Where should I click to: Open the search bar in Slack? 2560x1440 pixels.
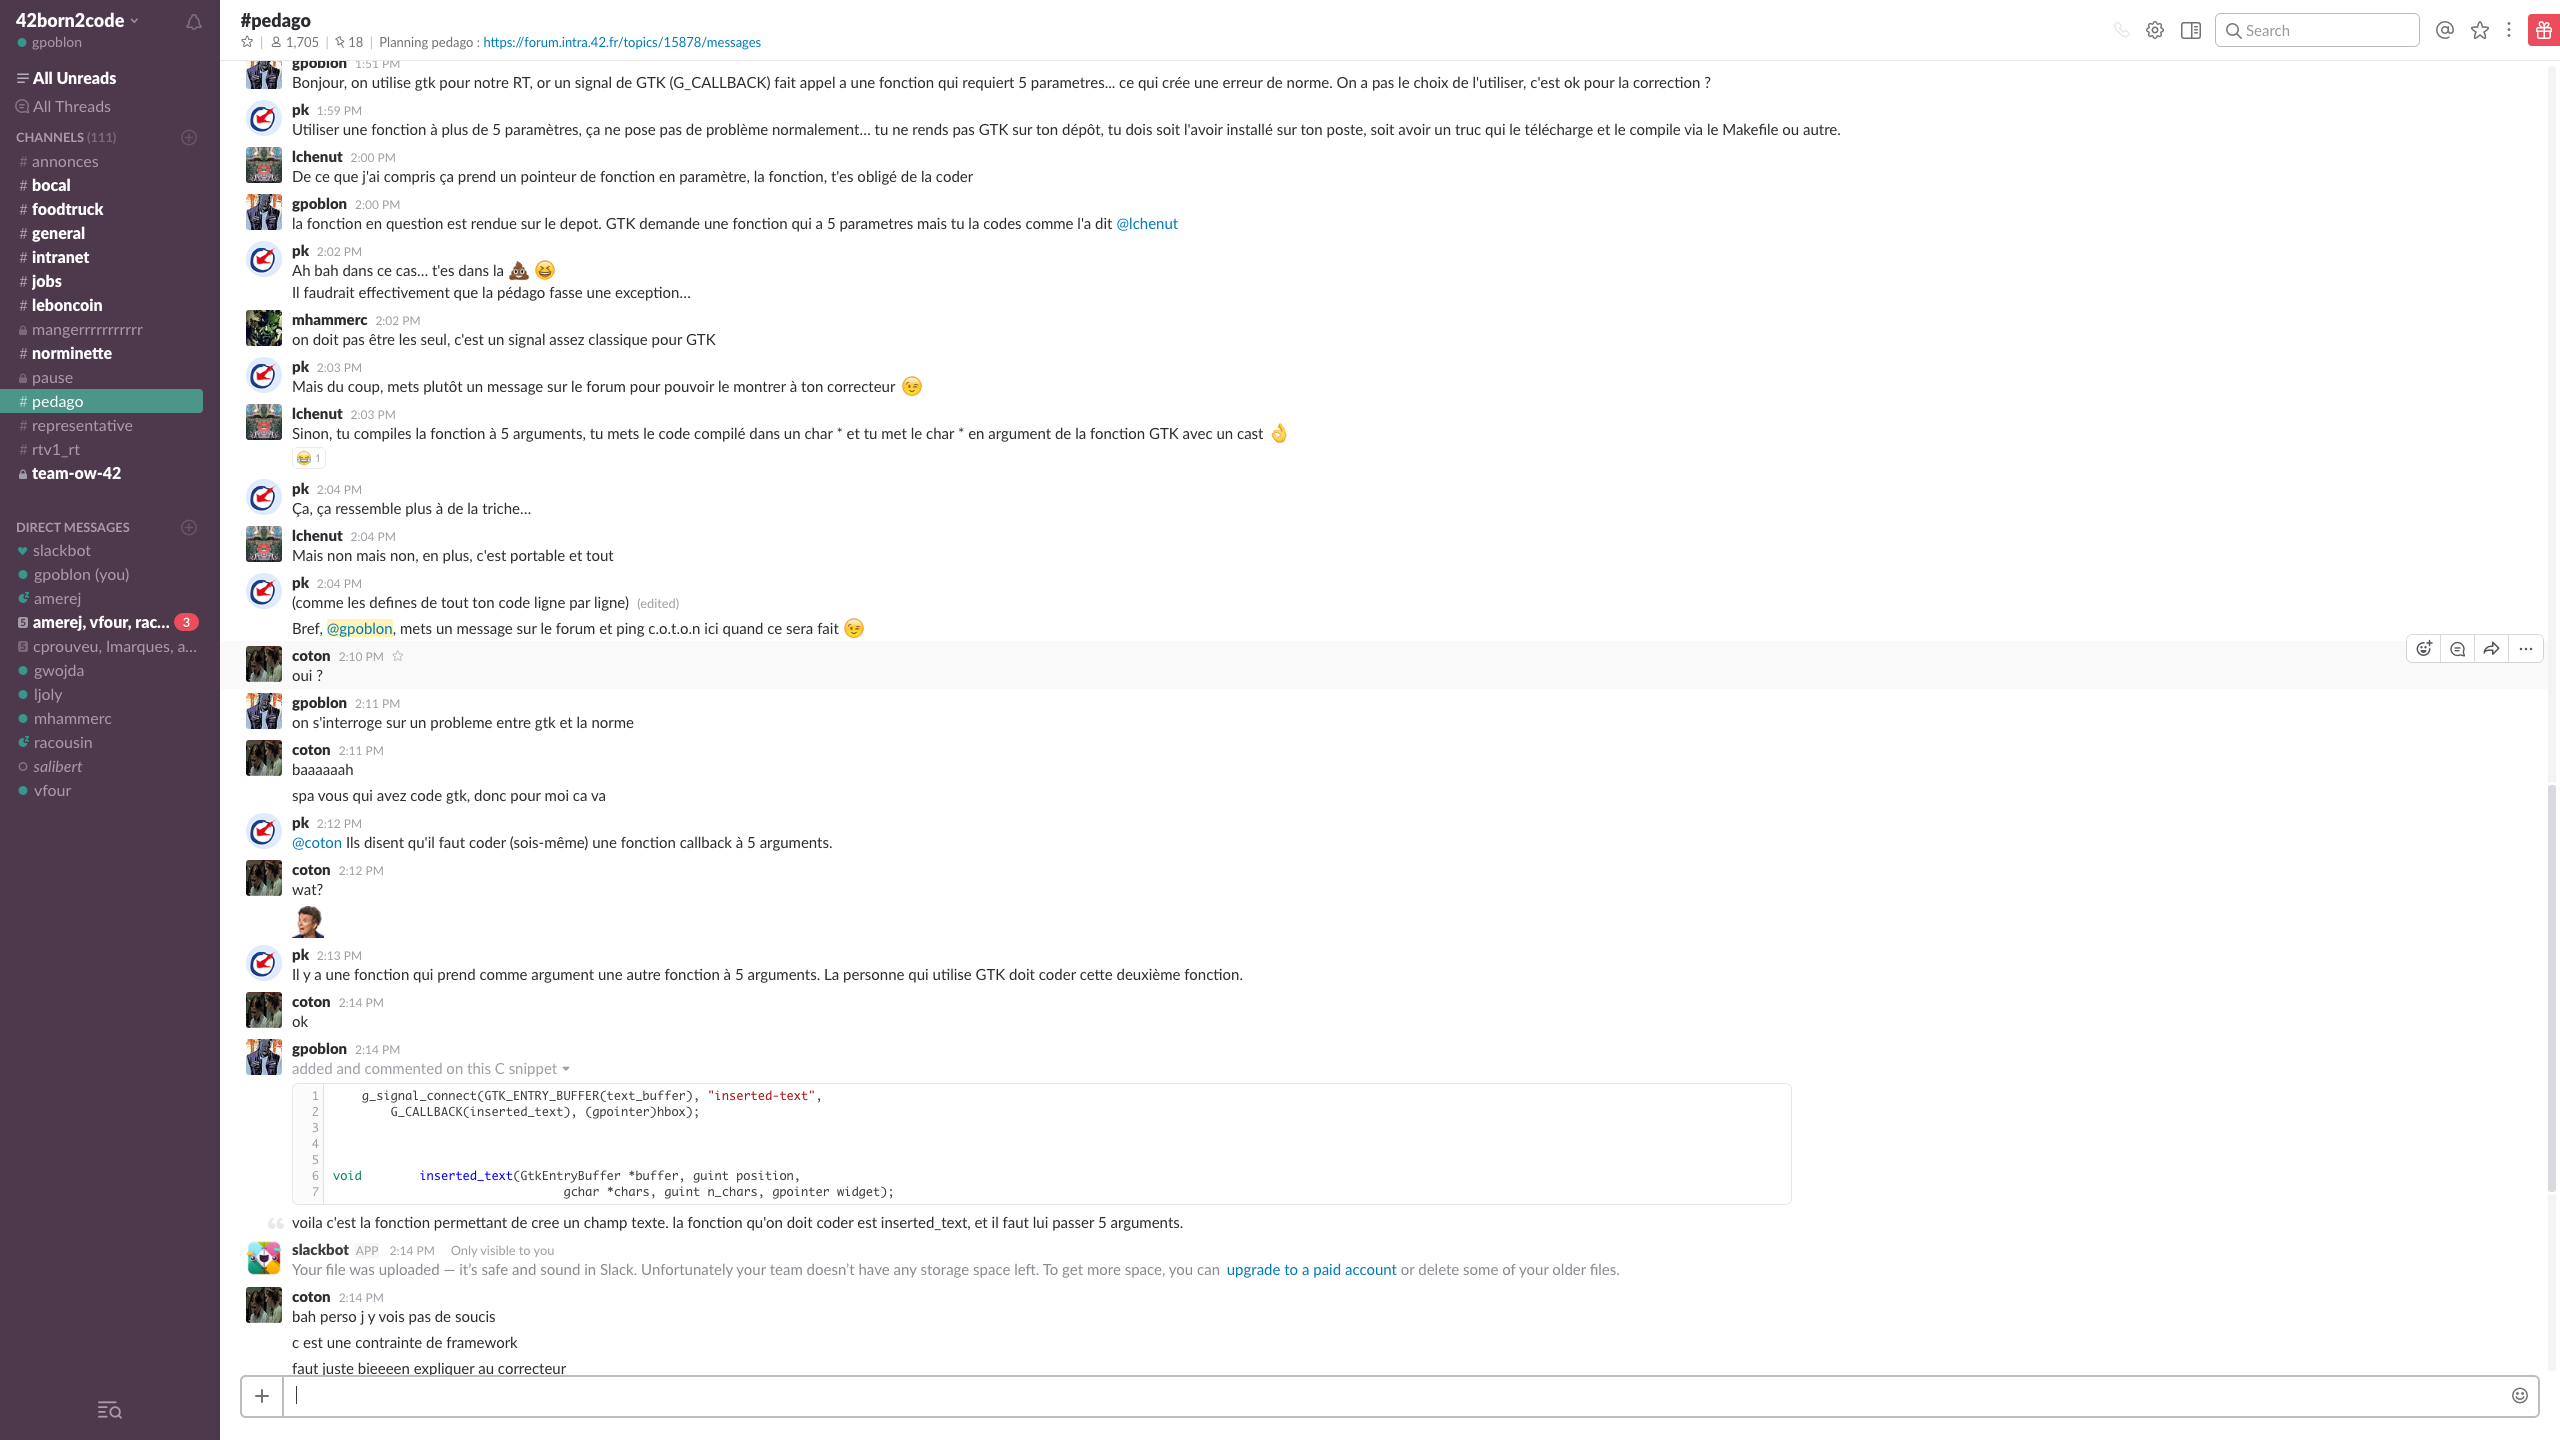(x=2317, y=30)
